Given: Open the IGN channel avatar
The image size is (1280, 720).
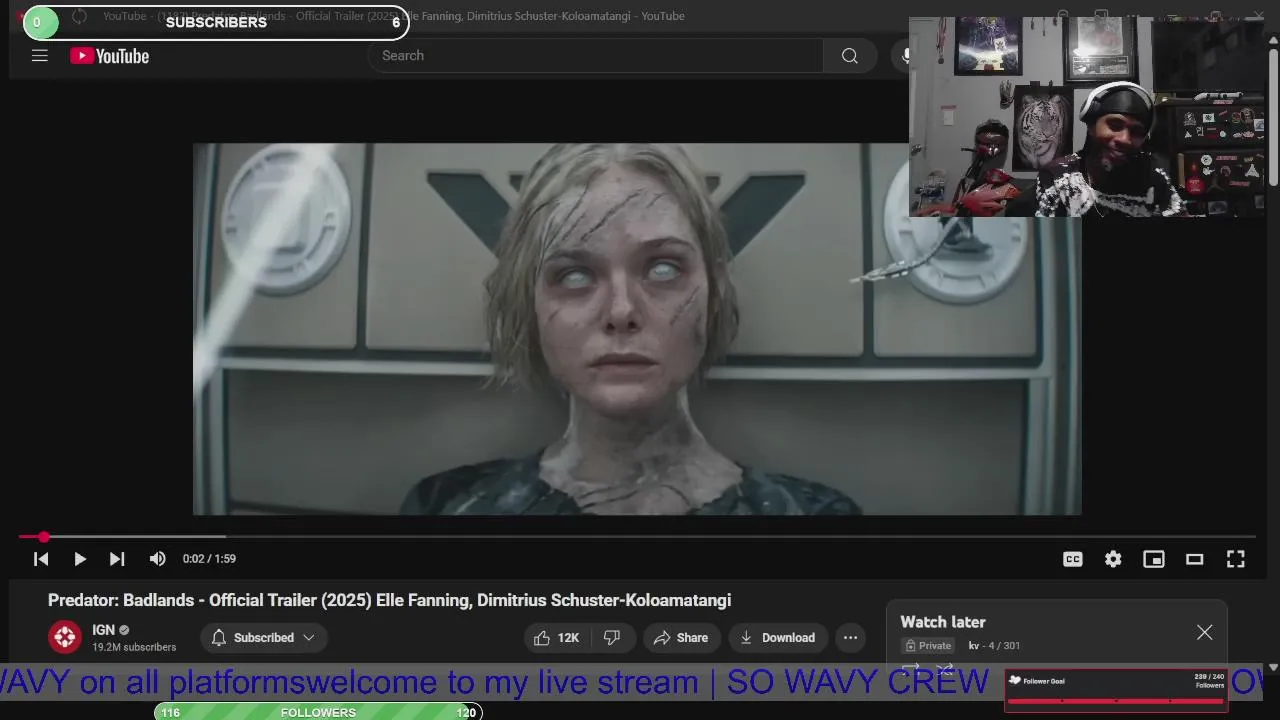Looking at the screenshot, I should 65,637.
